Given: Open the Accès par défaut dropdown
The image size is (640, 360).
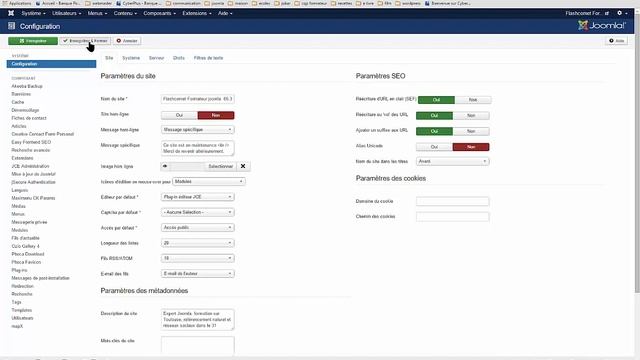Looking at the screenshot, I should click(198, 227).
